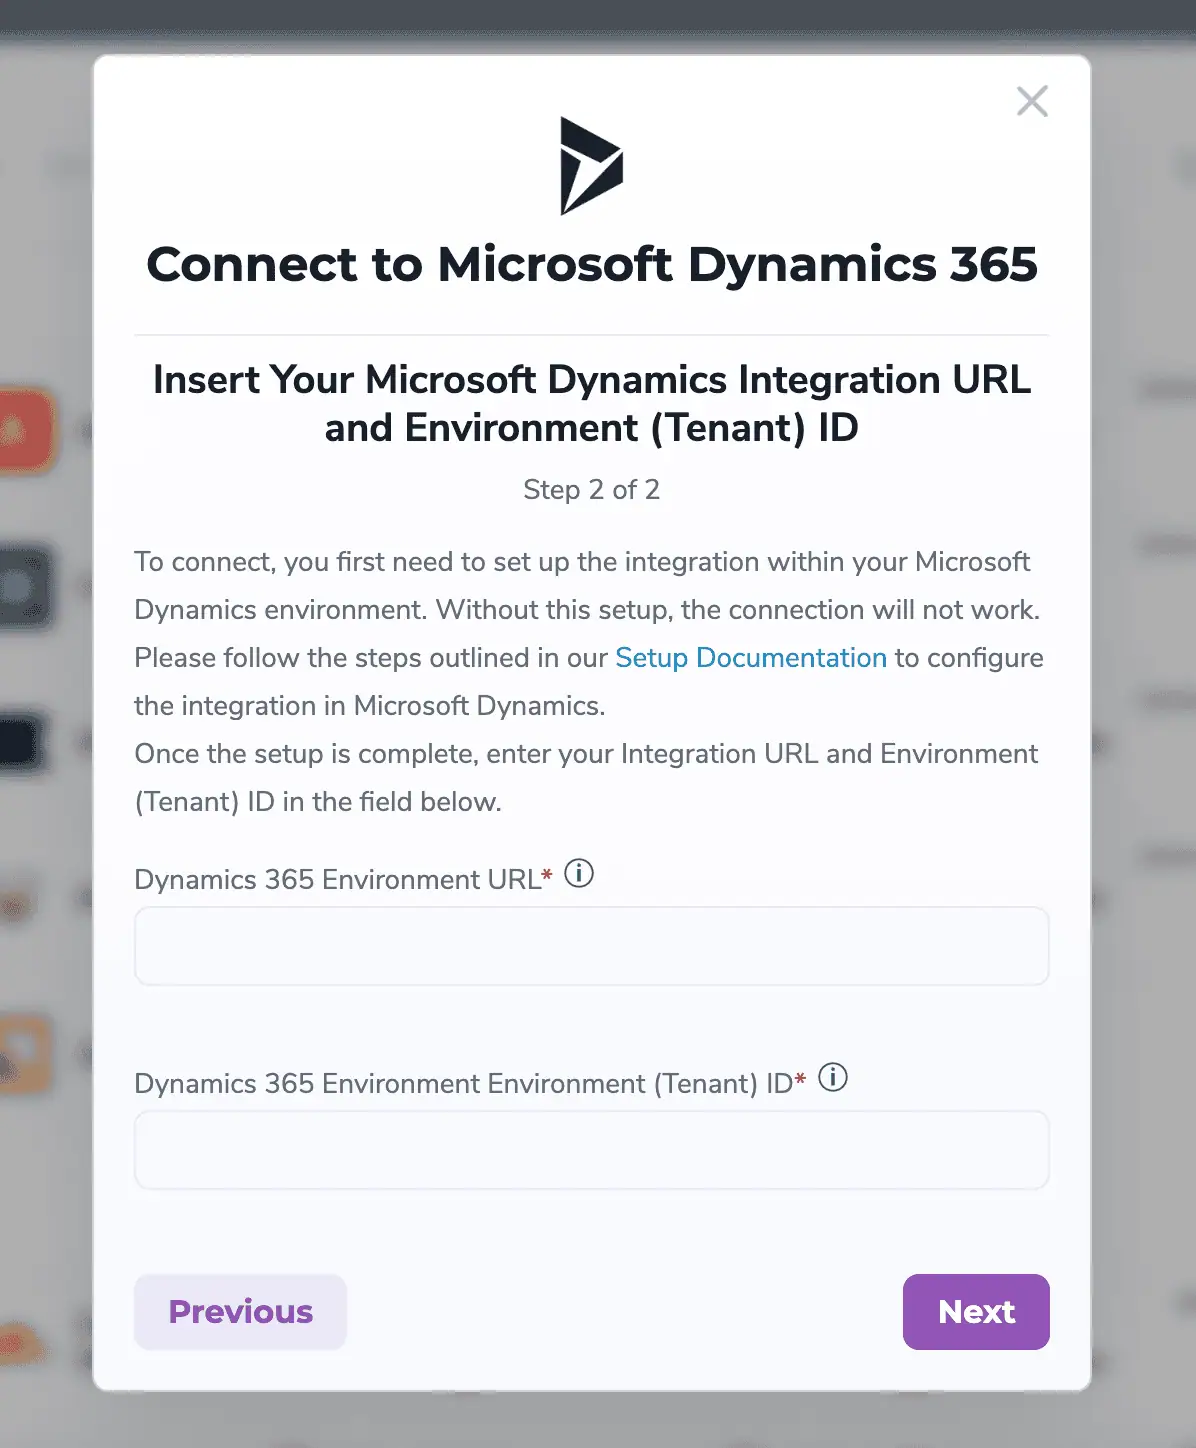This screenshot has width=1196, height=1448.
Task: Click the Step 2 of 2 indicator
Action: point(592,489)
